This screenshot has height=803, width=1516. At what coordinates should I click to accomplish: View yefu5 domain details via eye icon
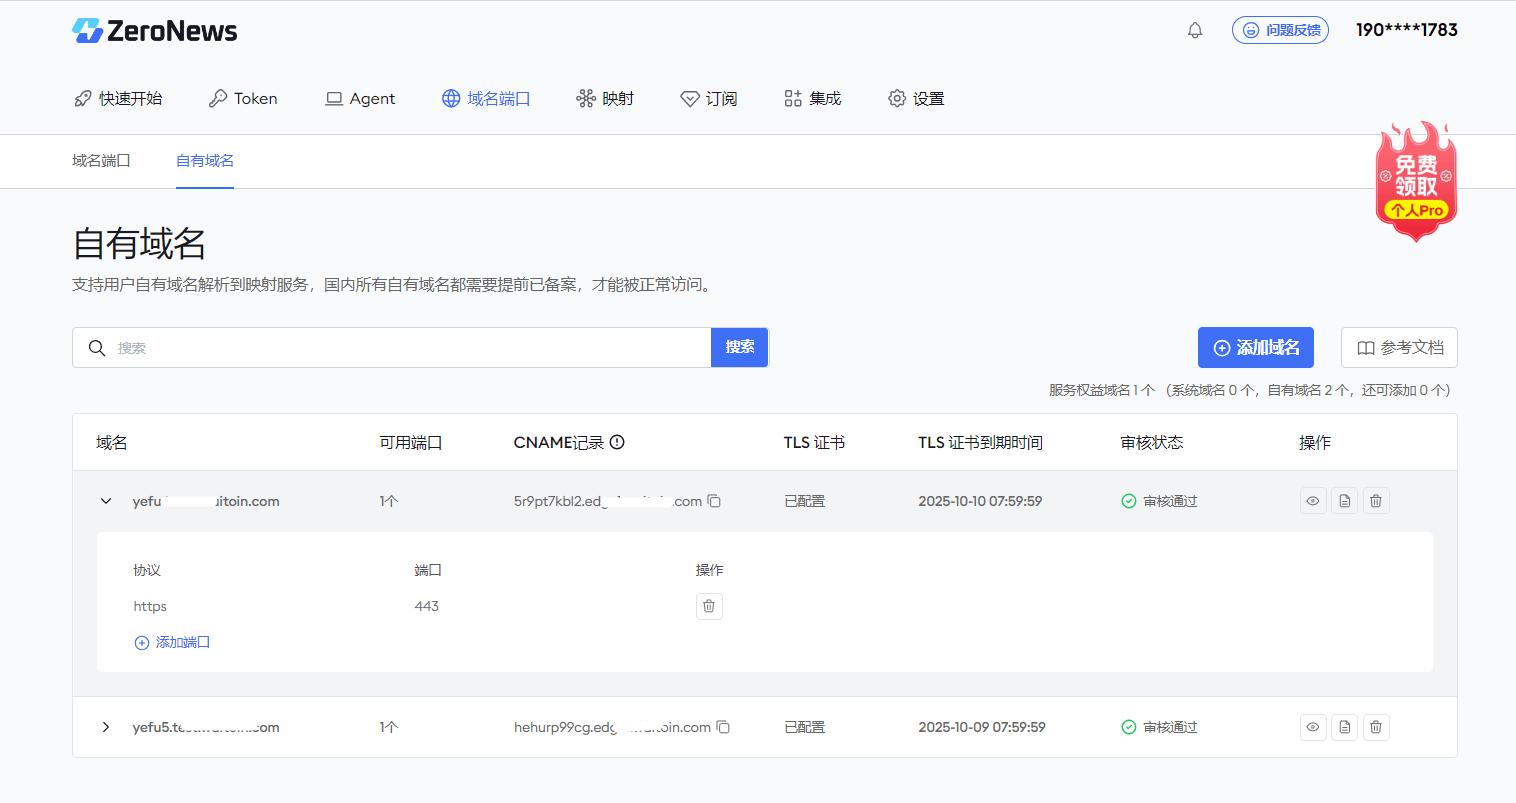(1313, 727)
